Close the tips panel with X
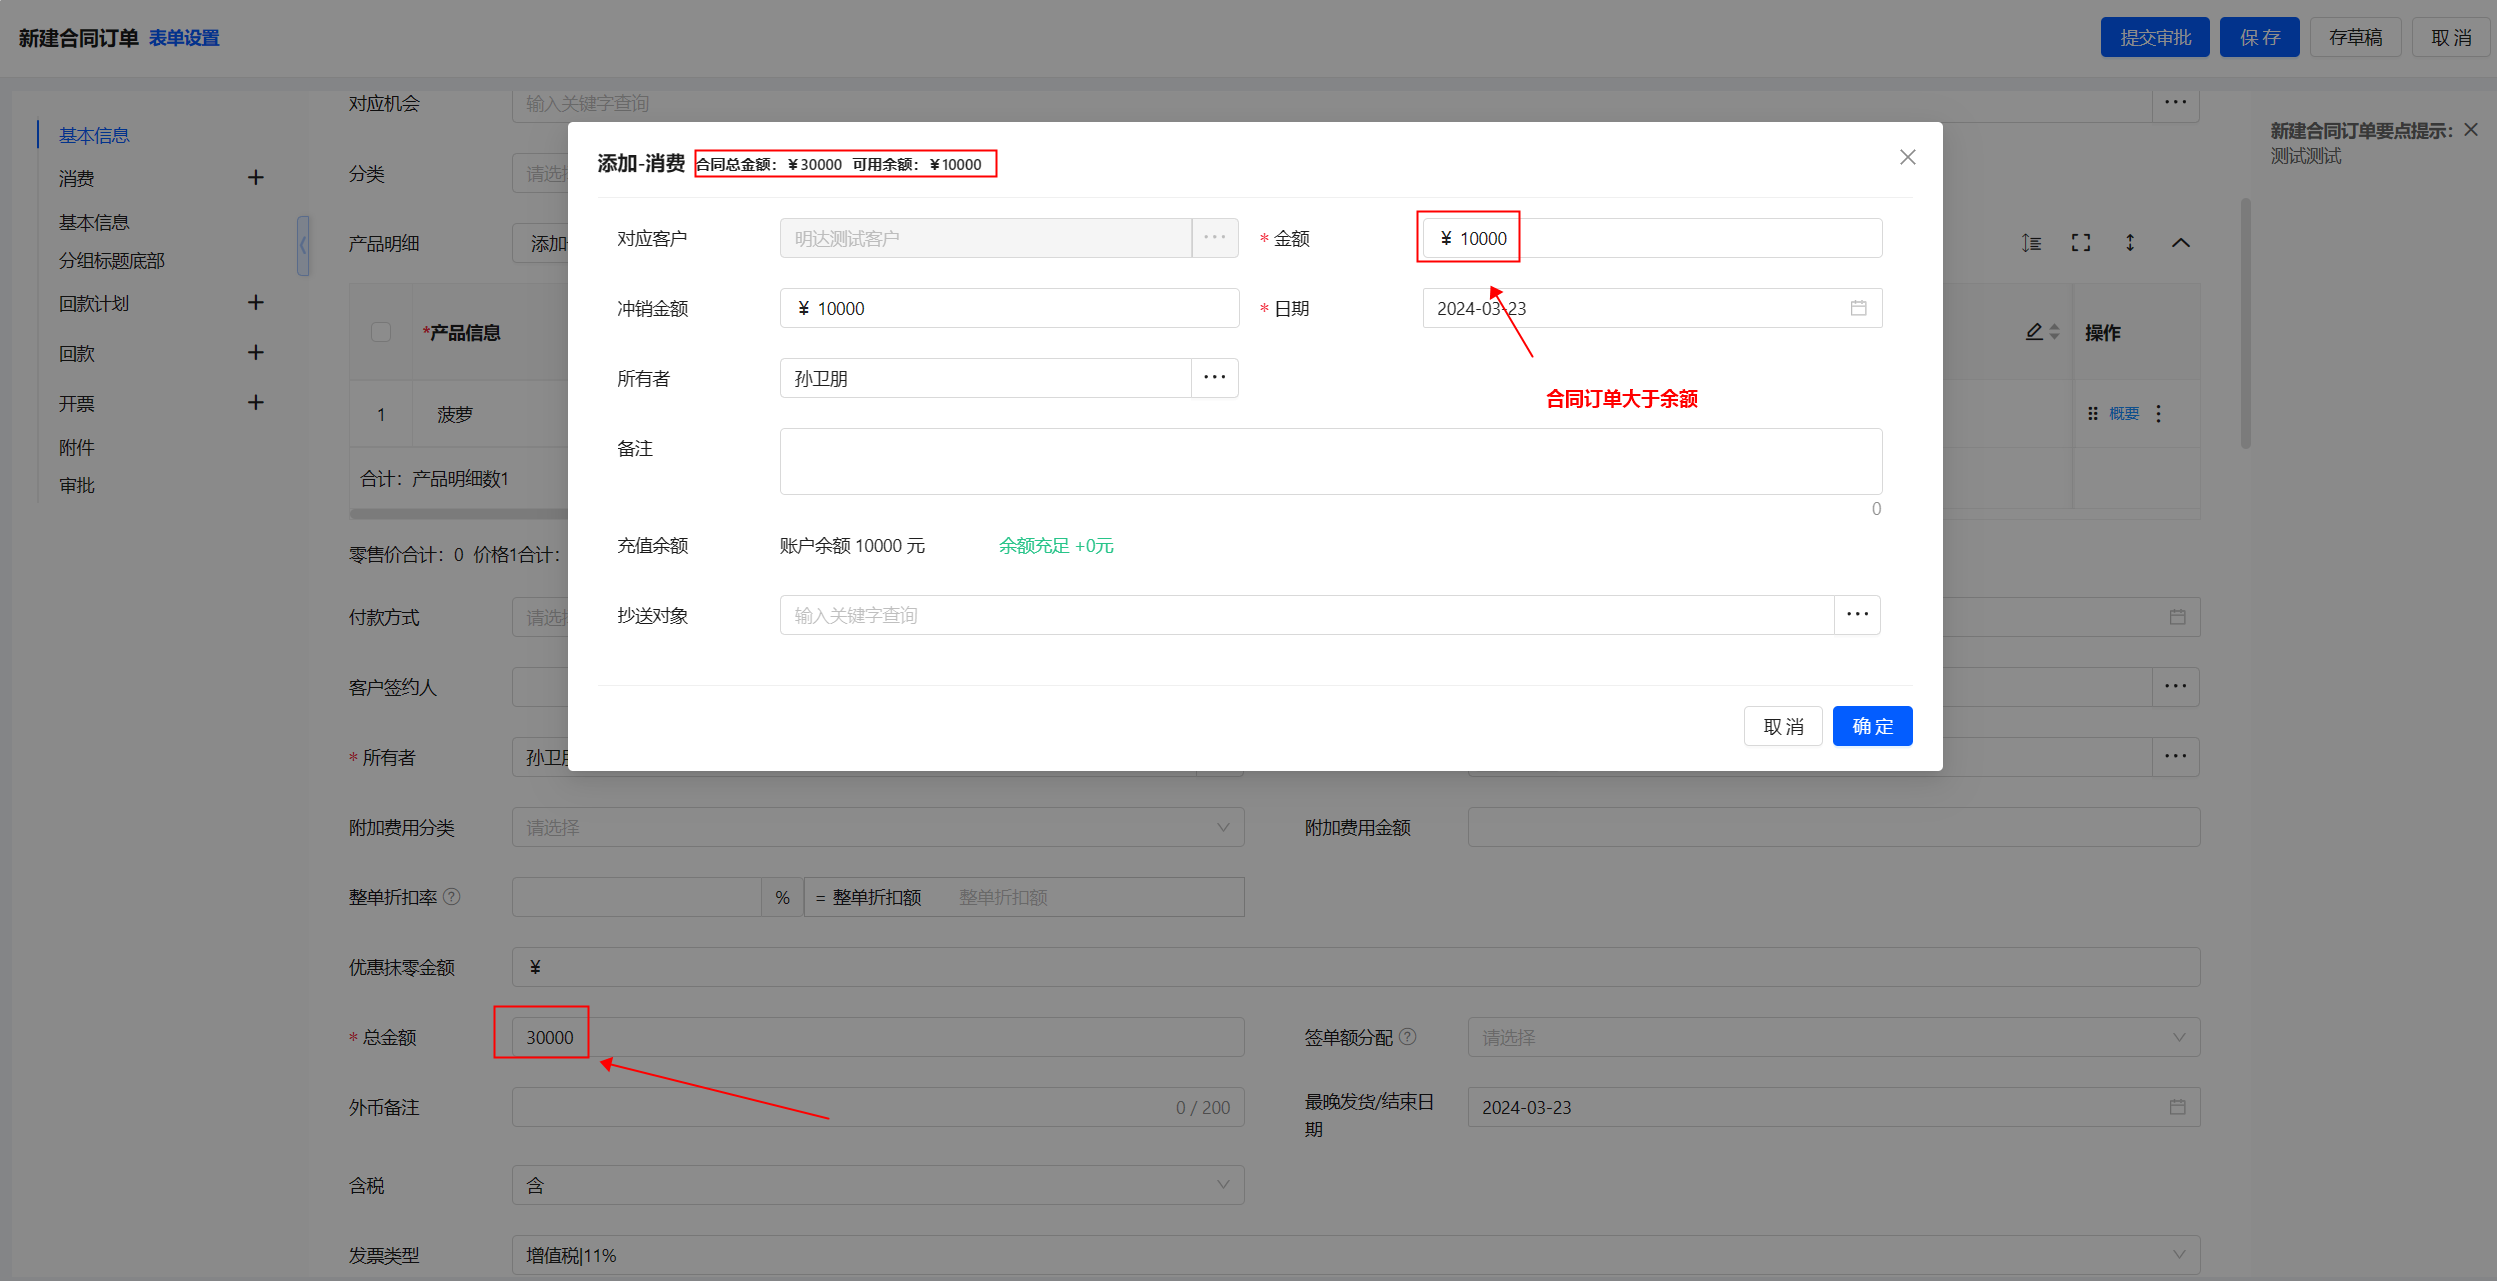Screen dimensions: 2497x1281 point(2471,130)
